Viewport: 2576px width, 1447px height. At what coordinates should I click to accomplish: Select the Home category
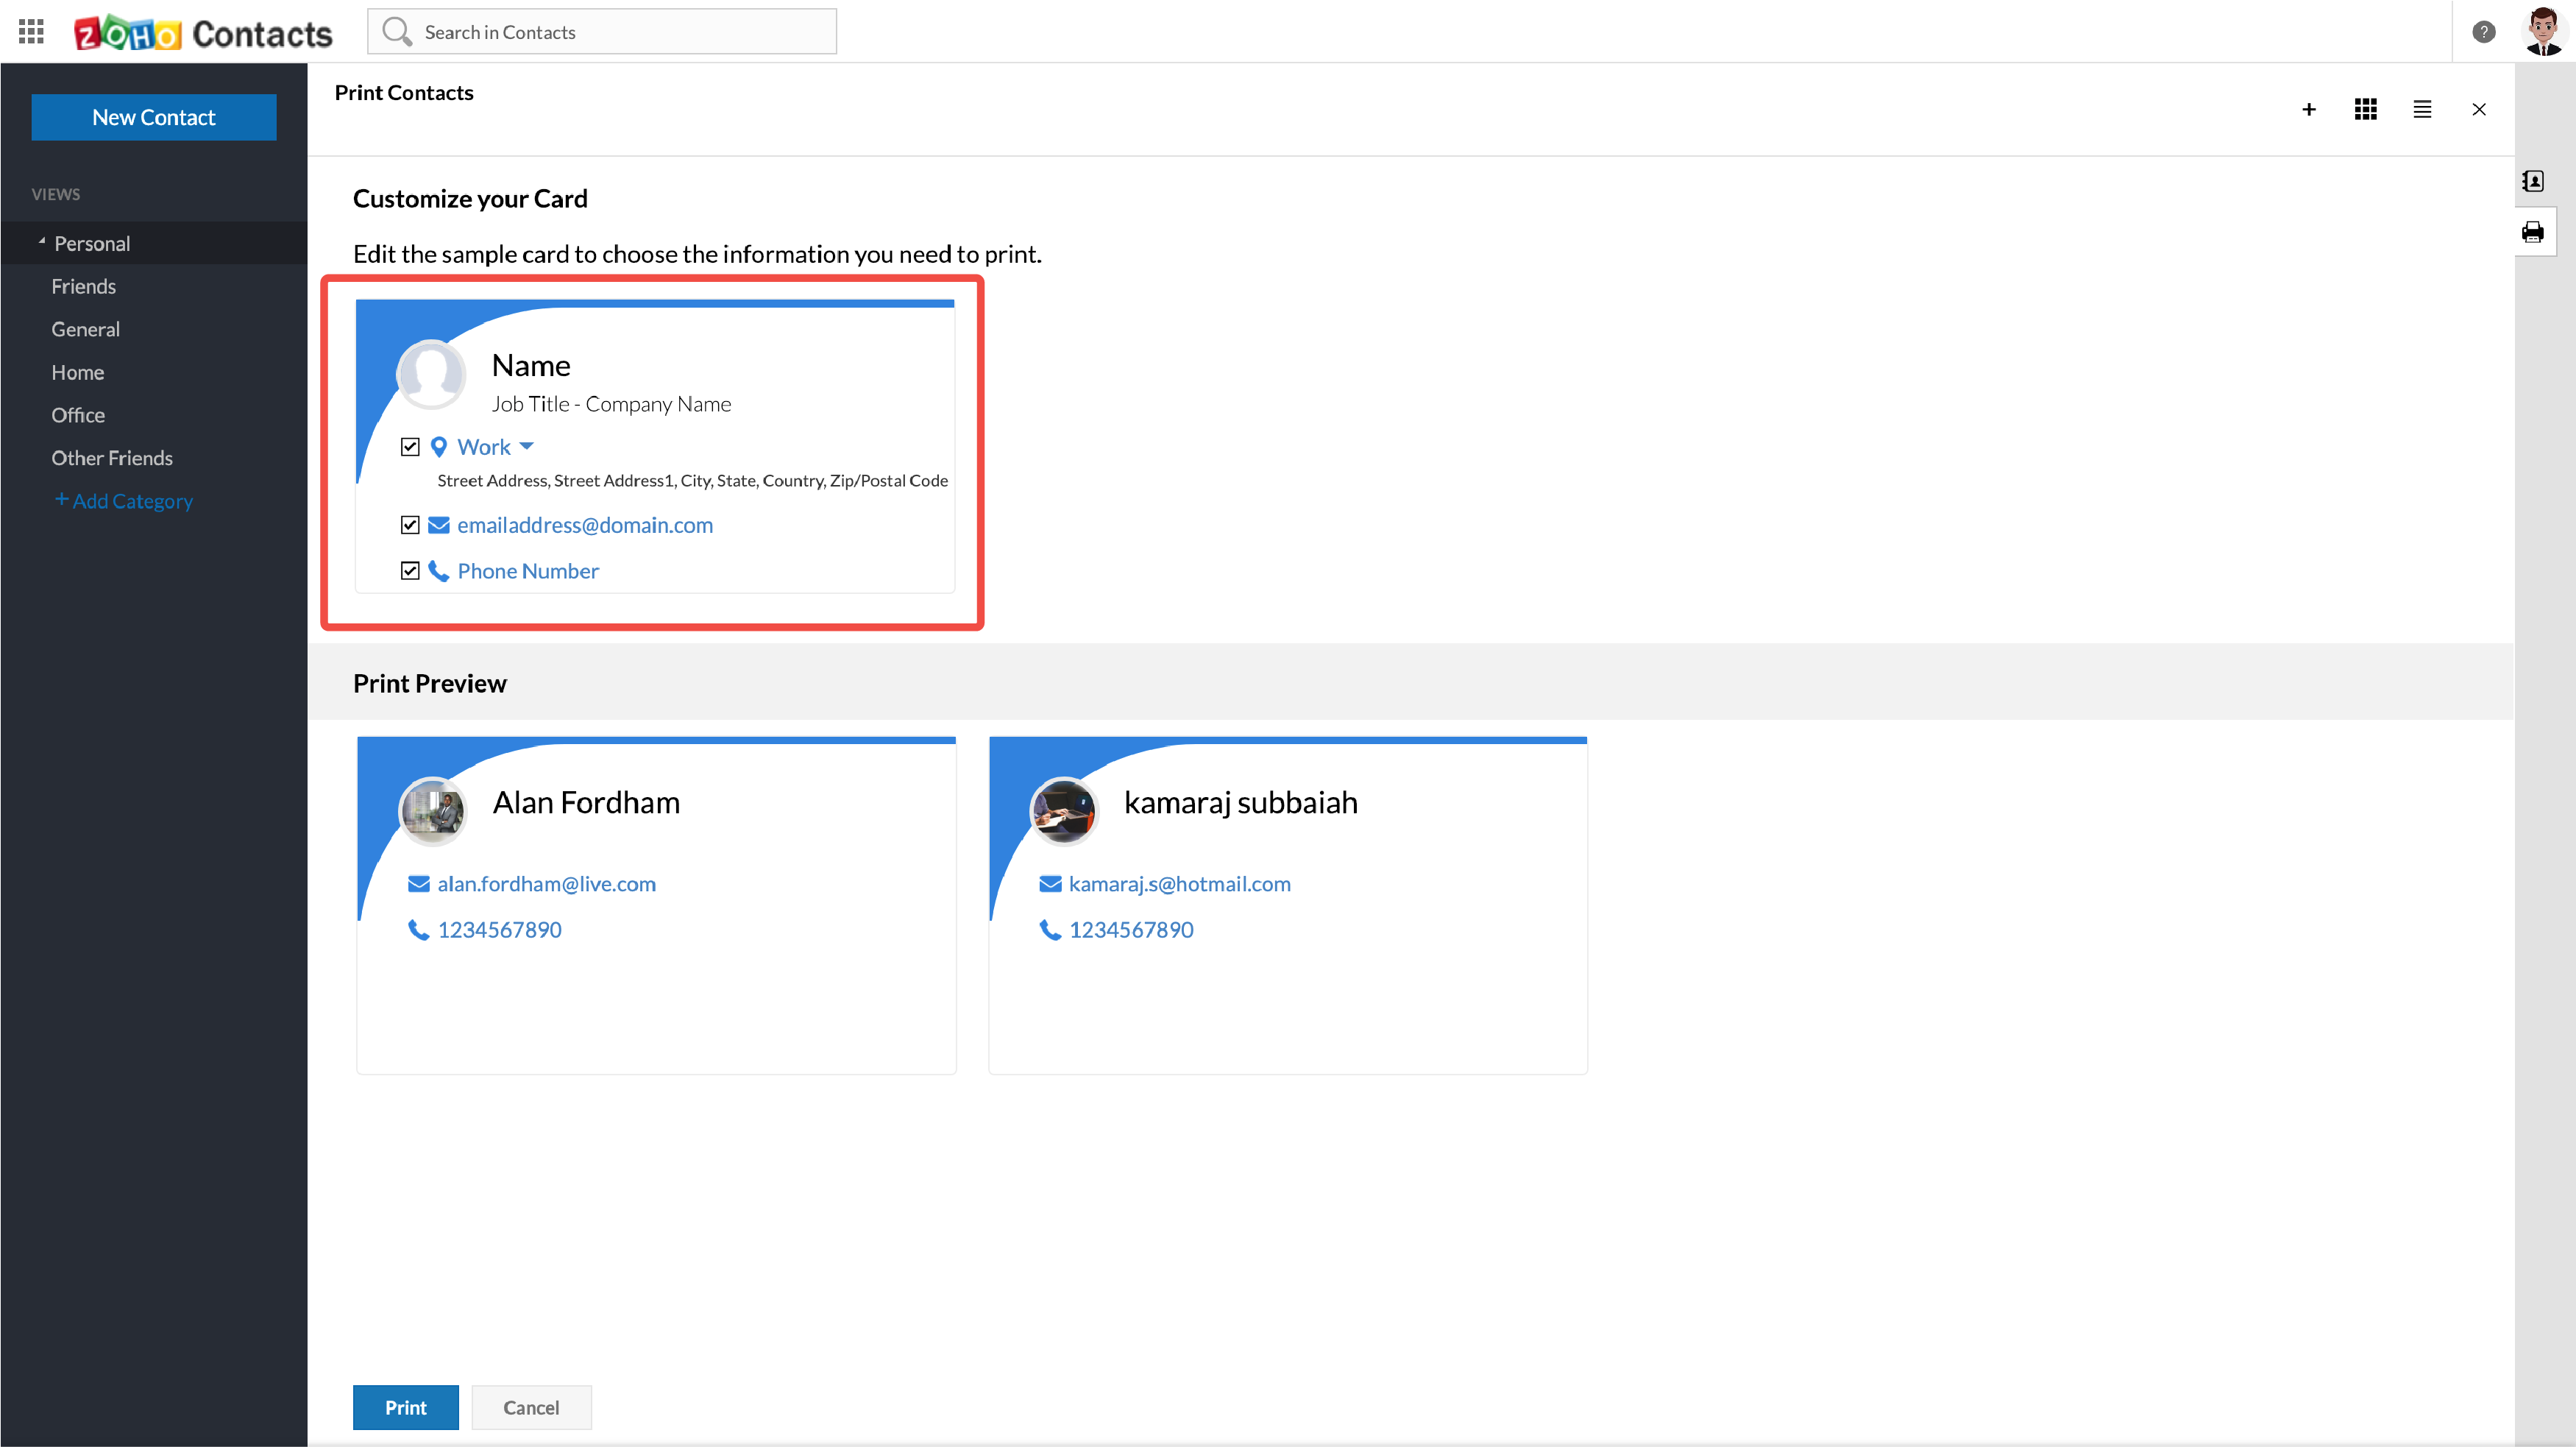click(78, 373)
